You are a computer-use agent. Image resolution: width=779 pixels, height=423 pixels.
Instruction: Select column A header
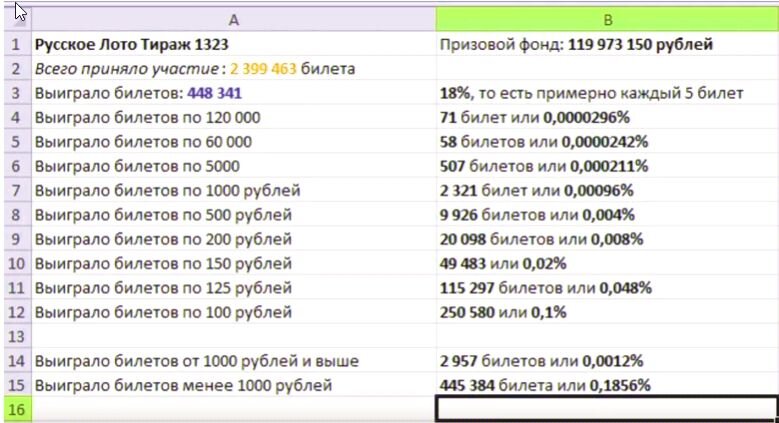point(234,20)
